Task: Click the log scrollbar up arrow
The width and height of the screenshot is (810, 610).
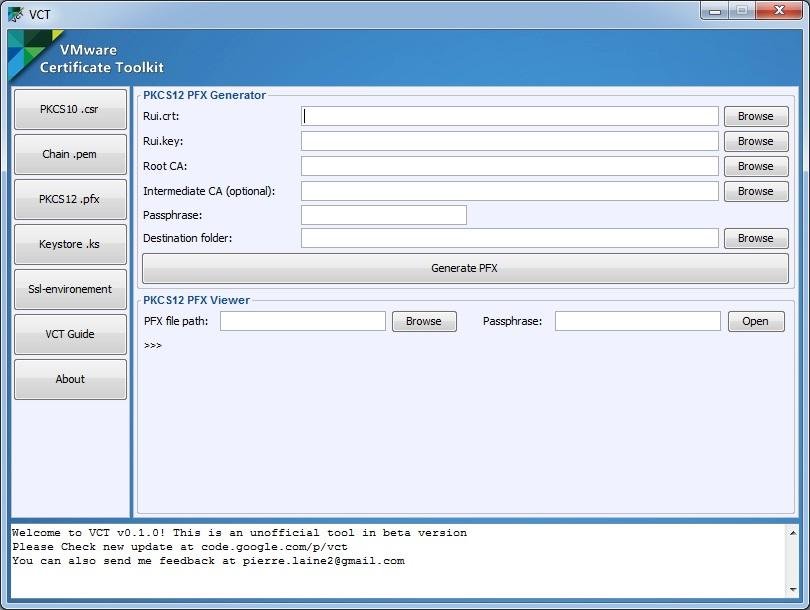Action: (792, 533)
